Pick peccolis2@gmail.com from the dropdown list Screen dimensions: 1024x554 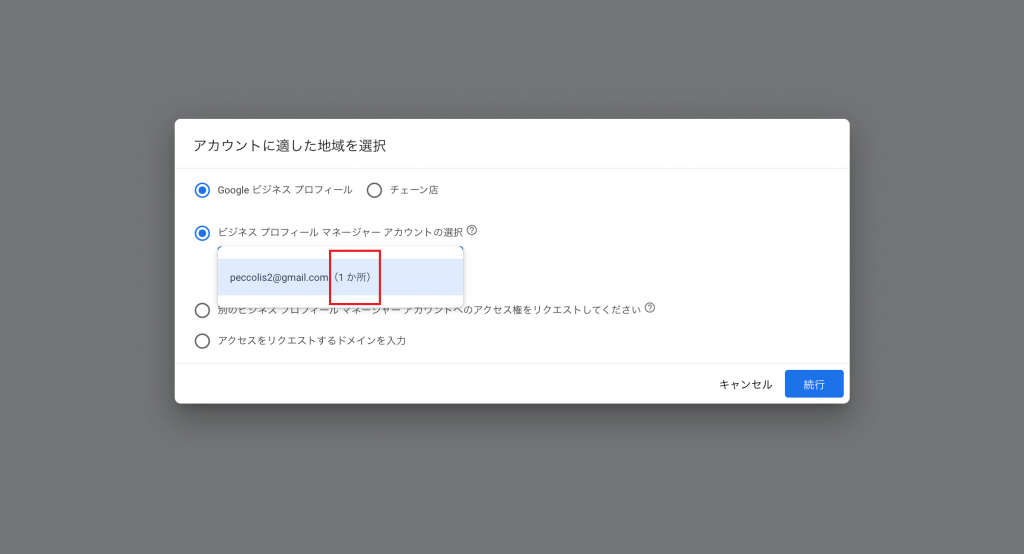point(279,277)
